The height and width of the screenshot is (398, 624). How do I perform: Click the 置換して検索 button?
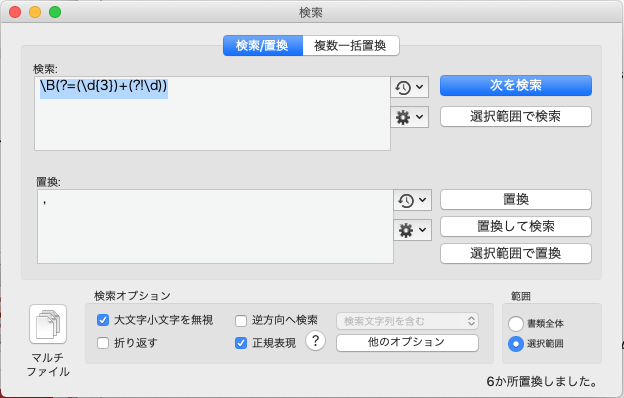point(516,226)
